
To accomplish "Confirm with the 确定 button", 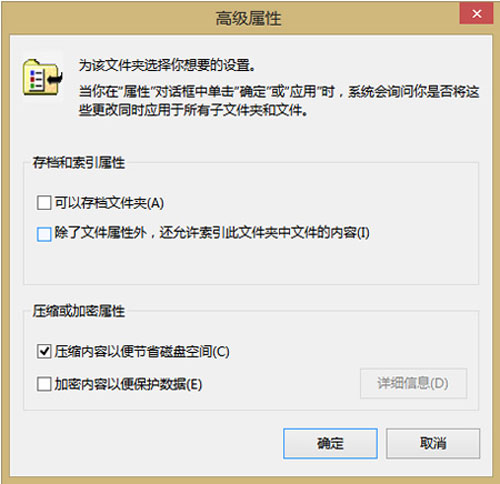I will click(x=330, y=443).
